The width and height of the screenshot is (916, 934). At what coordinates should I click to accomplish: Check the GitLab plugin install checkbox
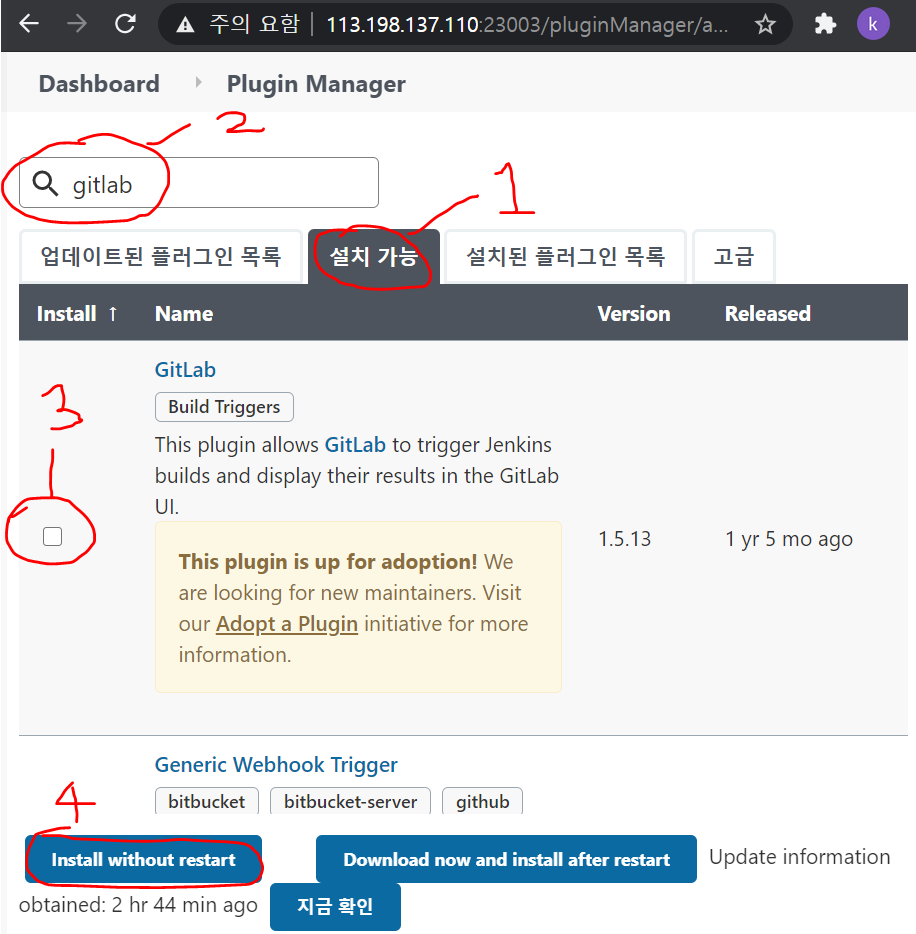pyautogui.click(x=52, y=536)
